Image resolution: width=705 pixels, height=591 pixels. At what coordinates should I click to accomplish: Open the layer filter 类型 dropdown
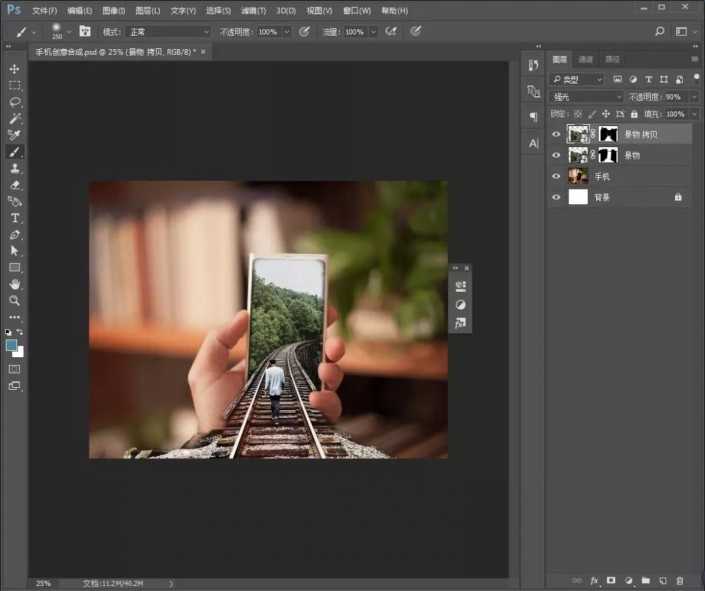pos(578,79)
